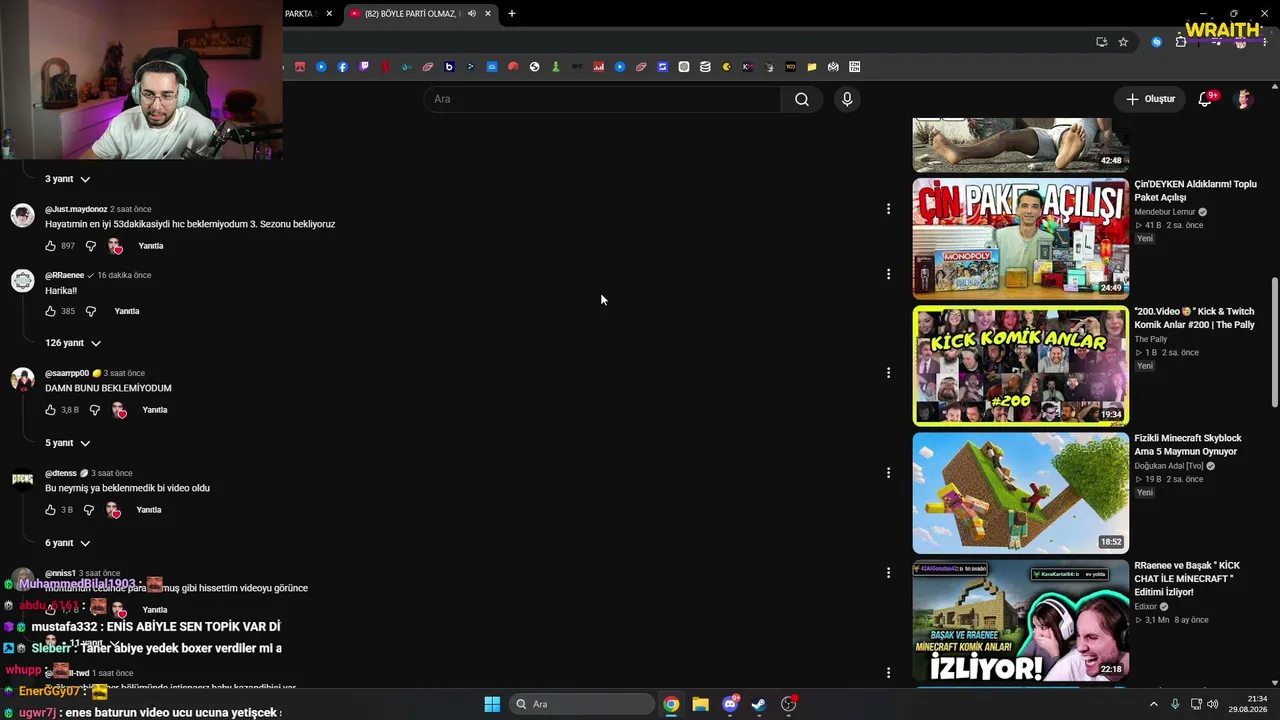Dislike the Just.maydonoz comment

(91, 246)
